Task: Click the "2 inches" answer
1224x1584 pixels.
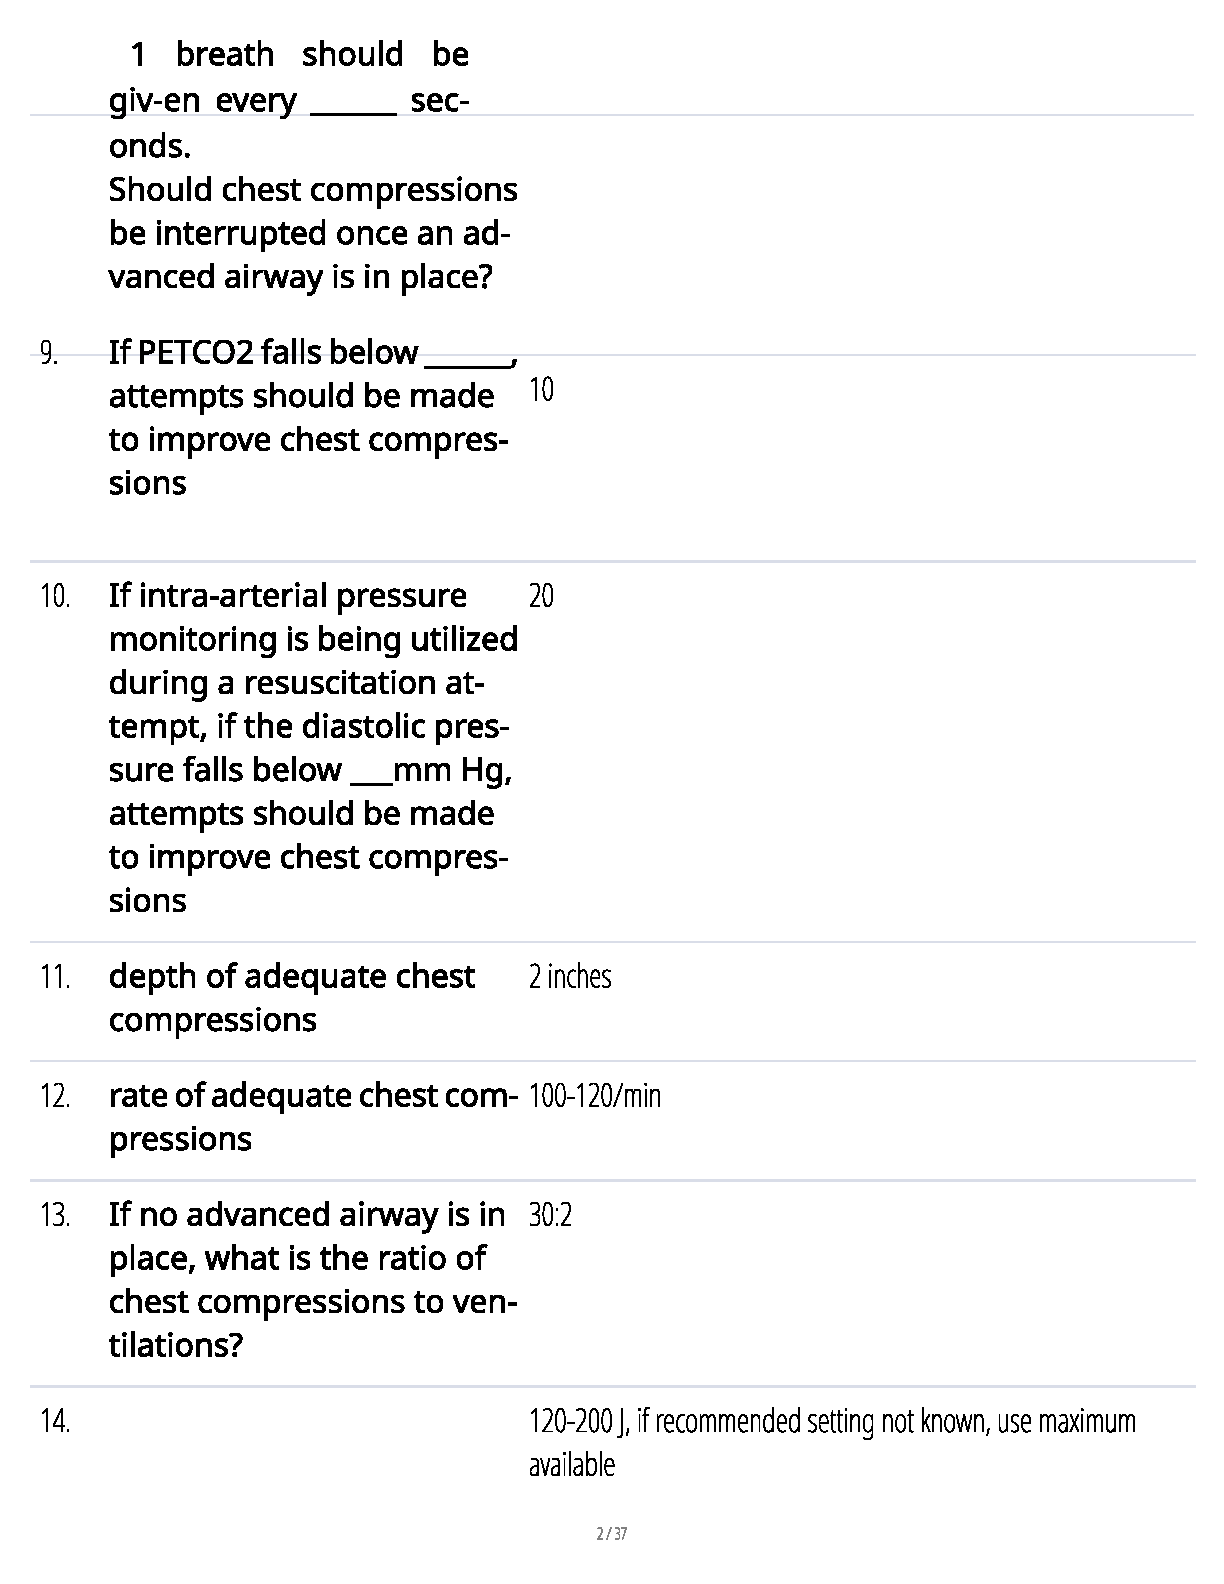Action: (x=570, y=977)
